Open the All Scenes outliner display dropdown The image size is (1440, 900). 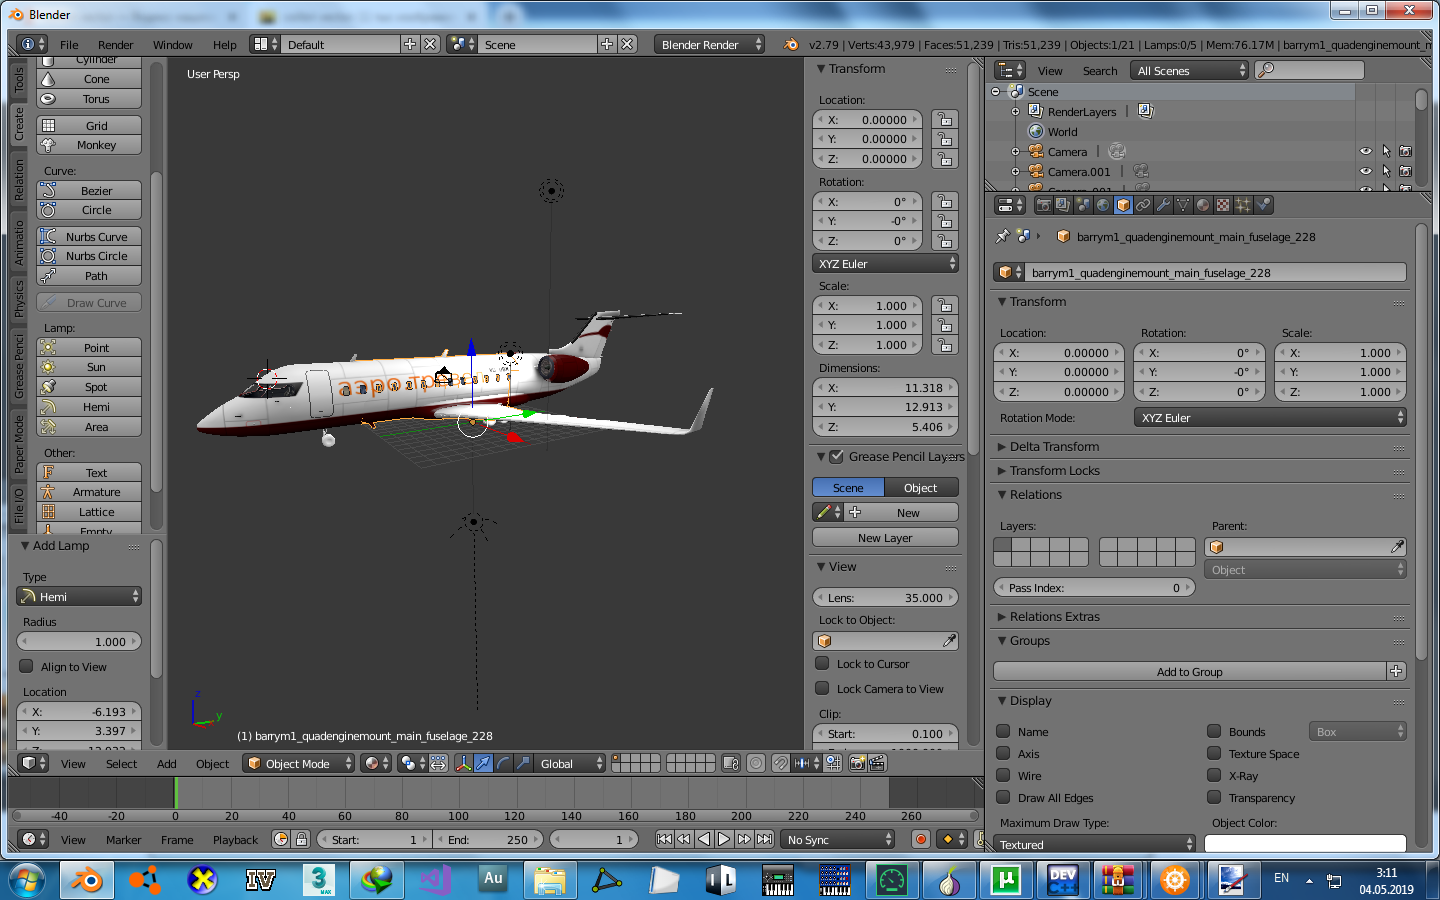1190,70
